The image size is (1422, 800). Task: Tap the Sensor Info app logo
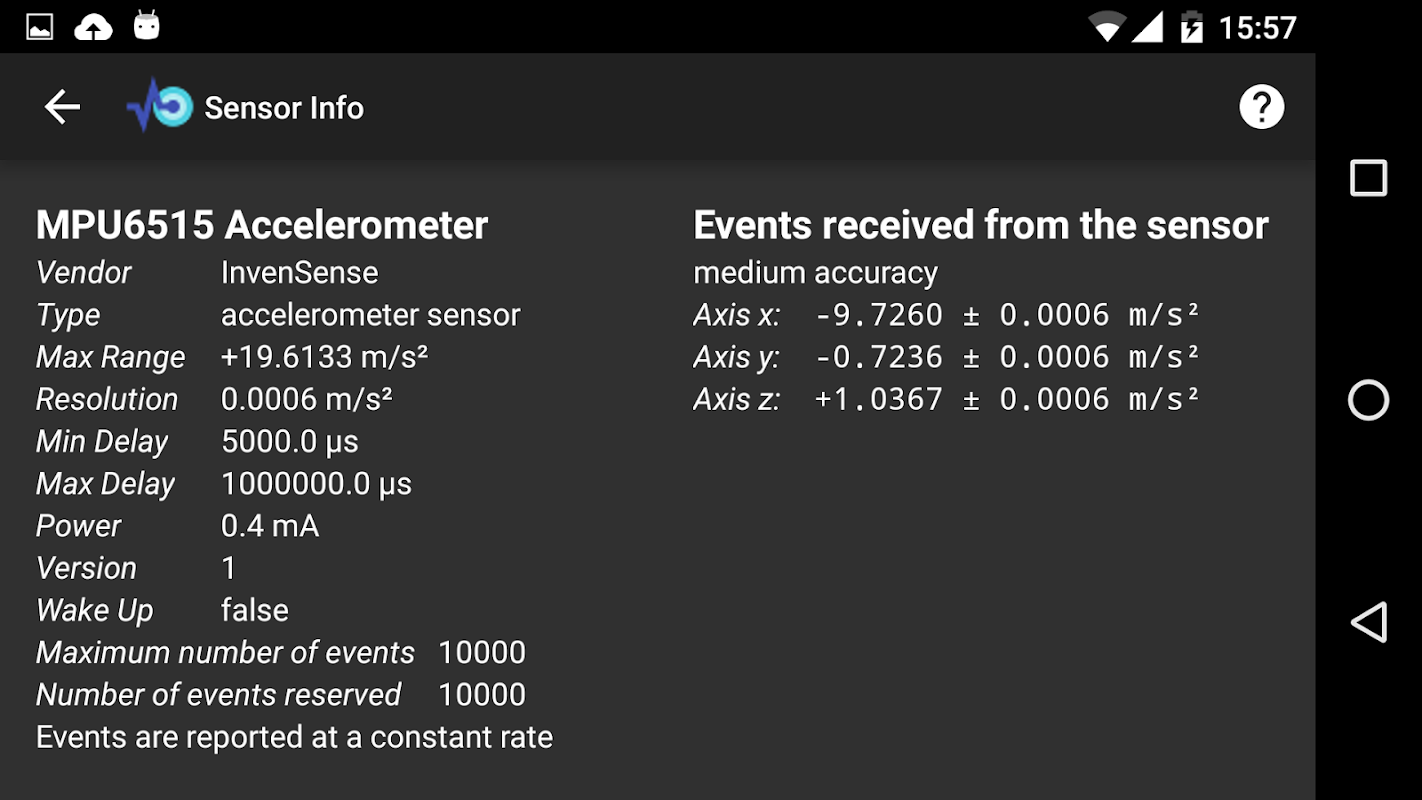159,106
